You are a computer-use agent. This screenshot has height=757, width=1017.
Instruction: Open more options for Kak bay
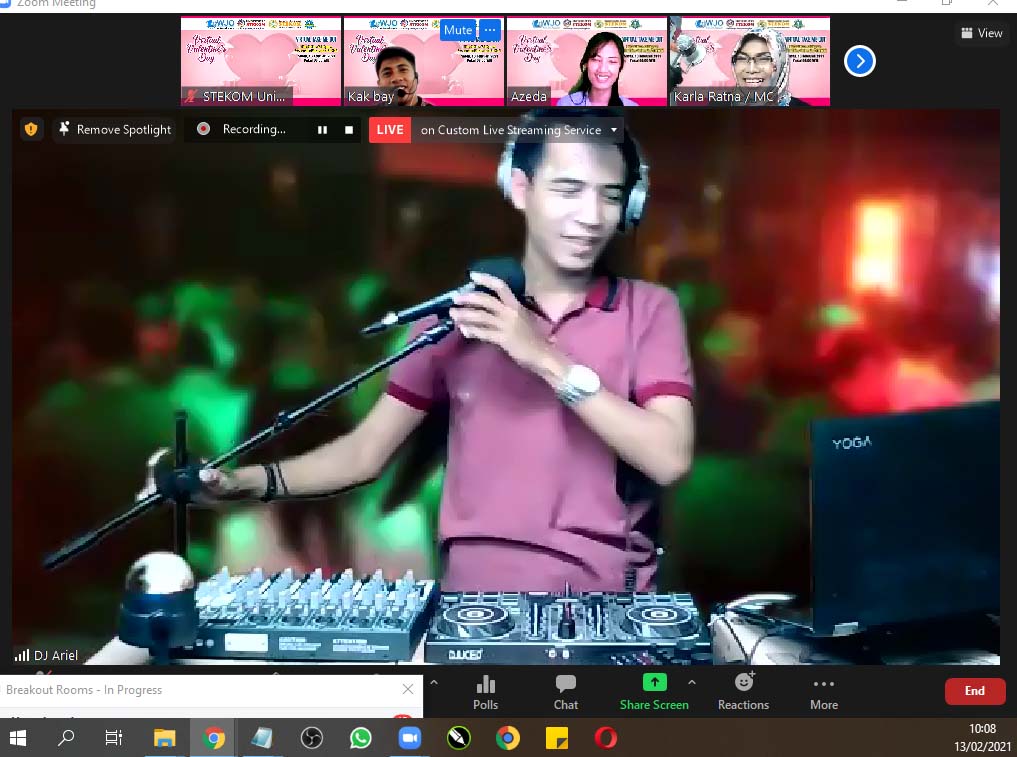(x=490, y=30)
